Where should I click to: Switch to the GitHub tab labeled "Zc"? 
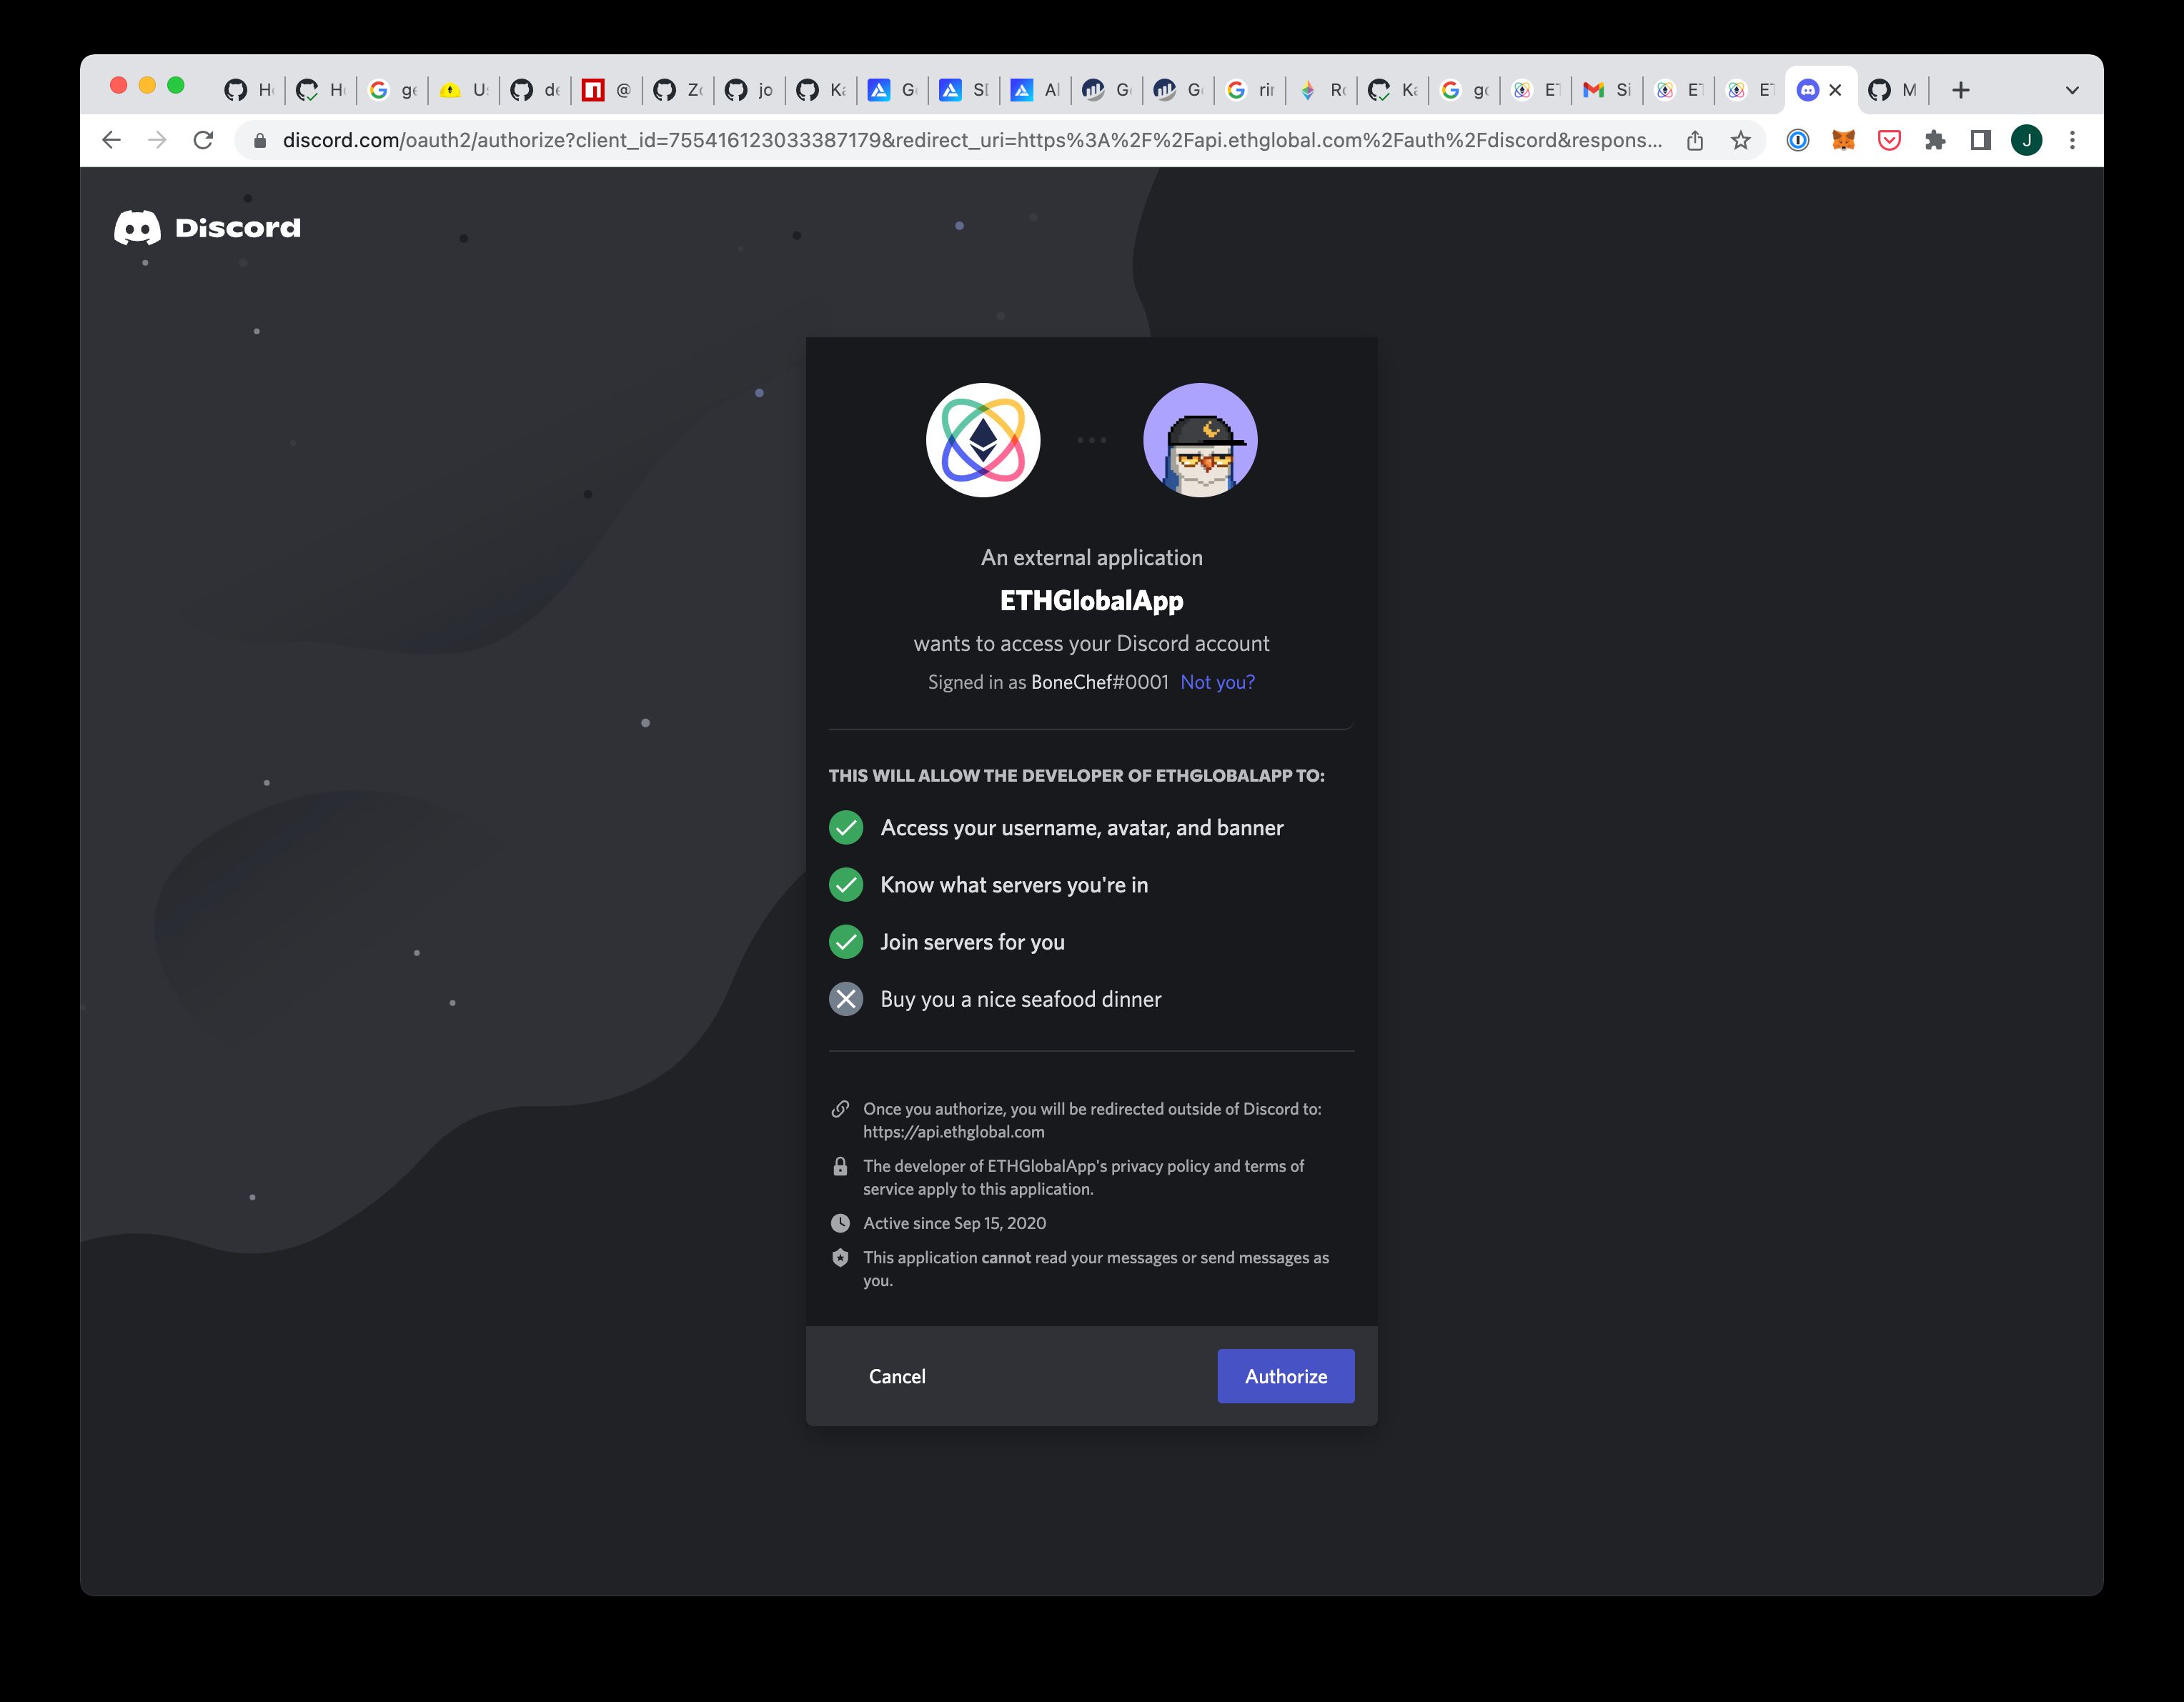[x=678, y=90]
